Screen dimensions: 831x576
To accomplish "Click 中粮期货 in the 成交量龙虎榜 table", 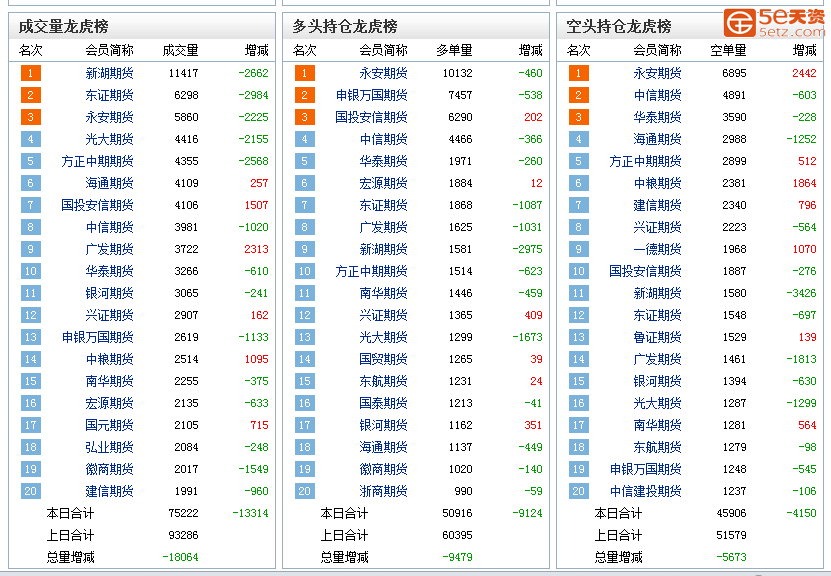I will pos(109,359).
